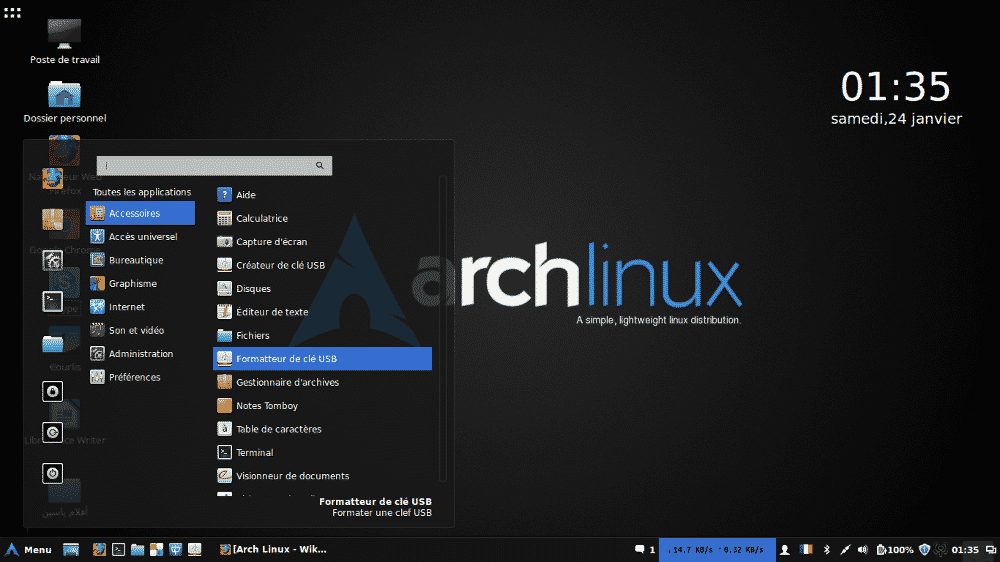Switch to Arch Linux - Wik... window
1000x562 pixels.
(273, 549)
